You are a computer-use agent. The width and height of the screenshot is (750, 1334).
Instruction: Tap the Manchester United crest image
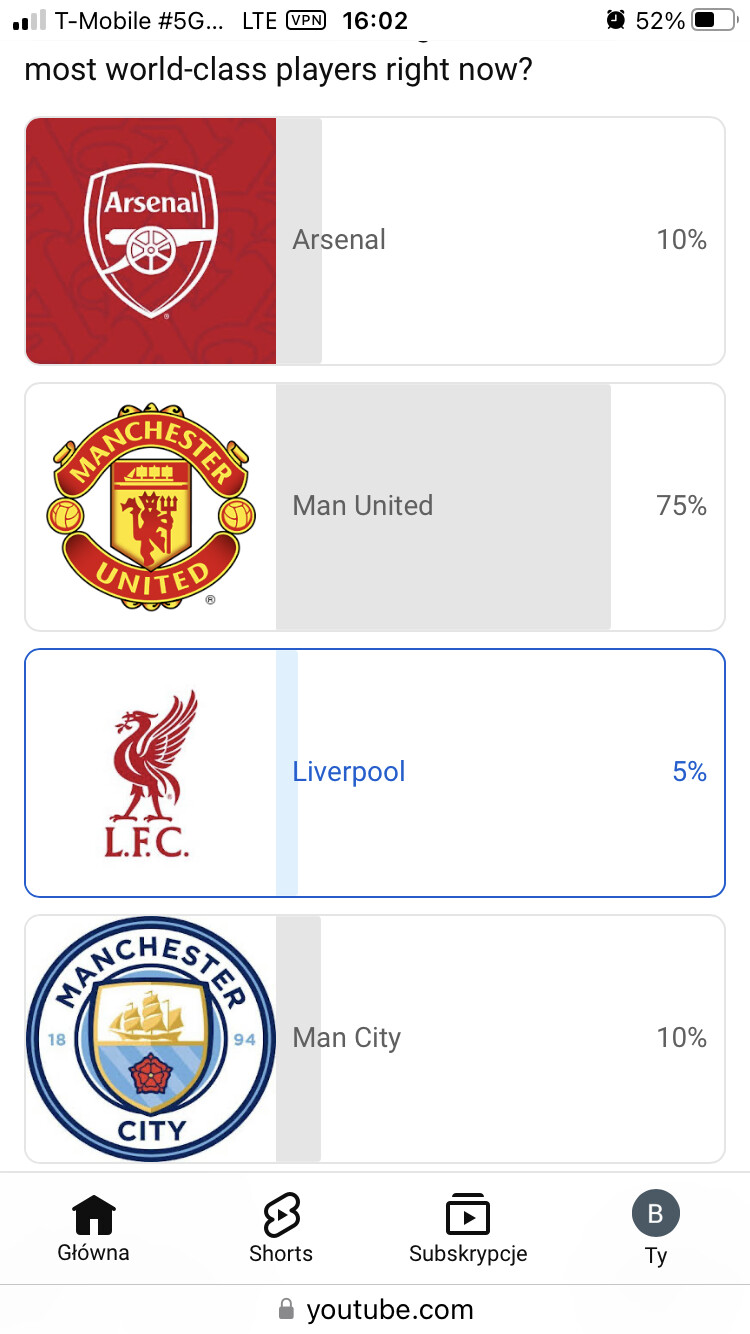pyautogui.click(x=151, y=506)
